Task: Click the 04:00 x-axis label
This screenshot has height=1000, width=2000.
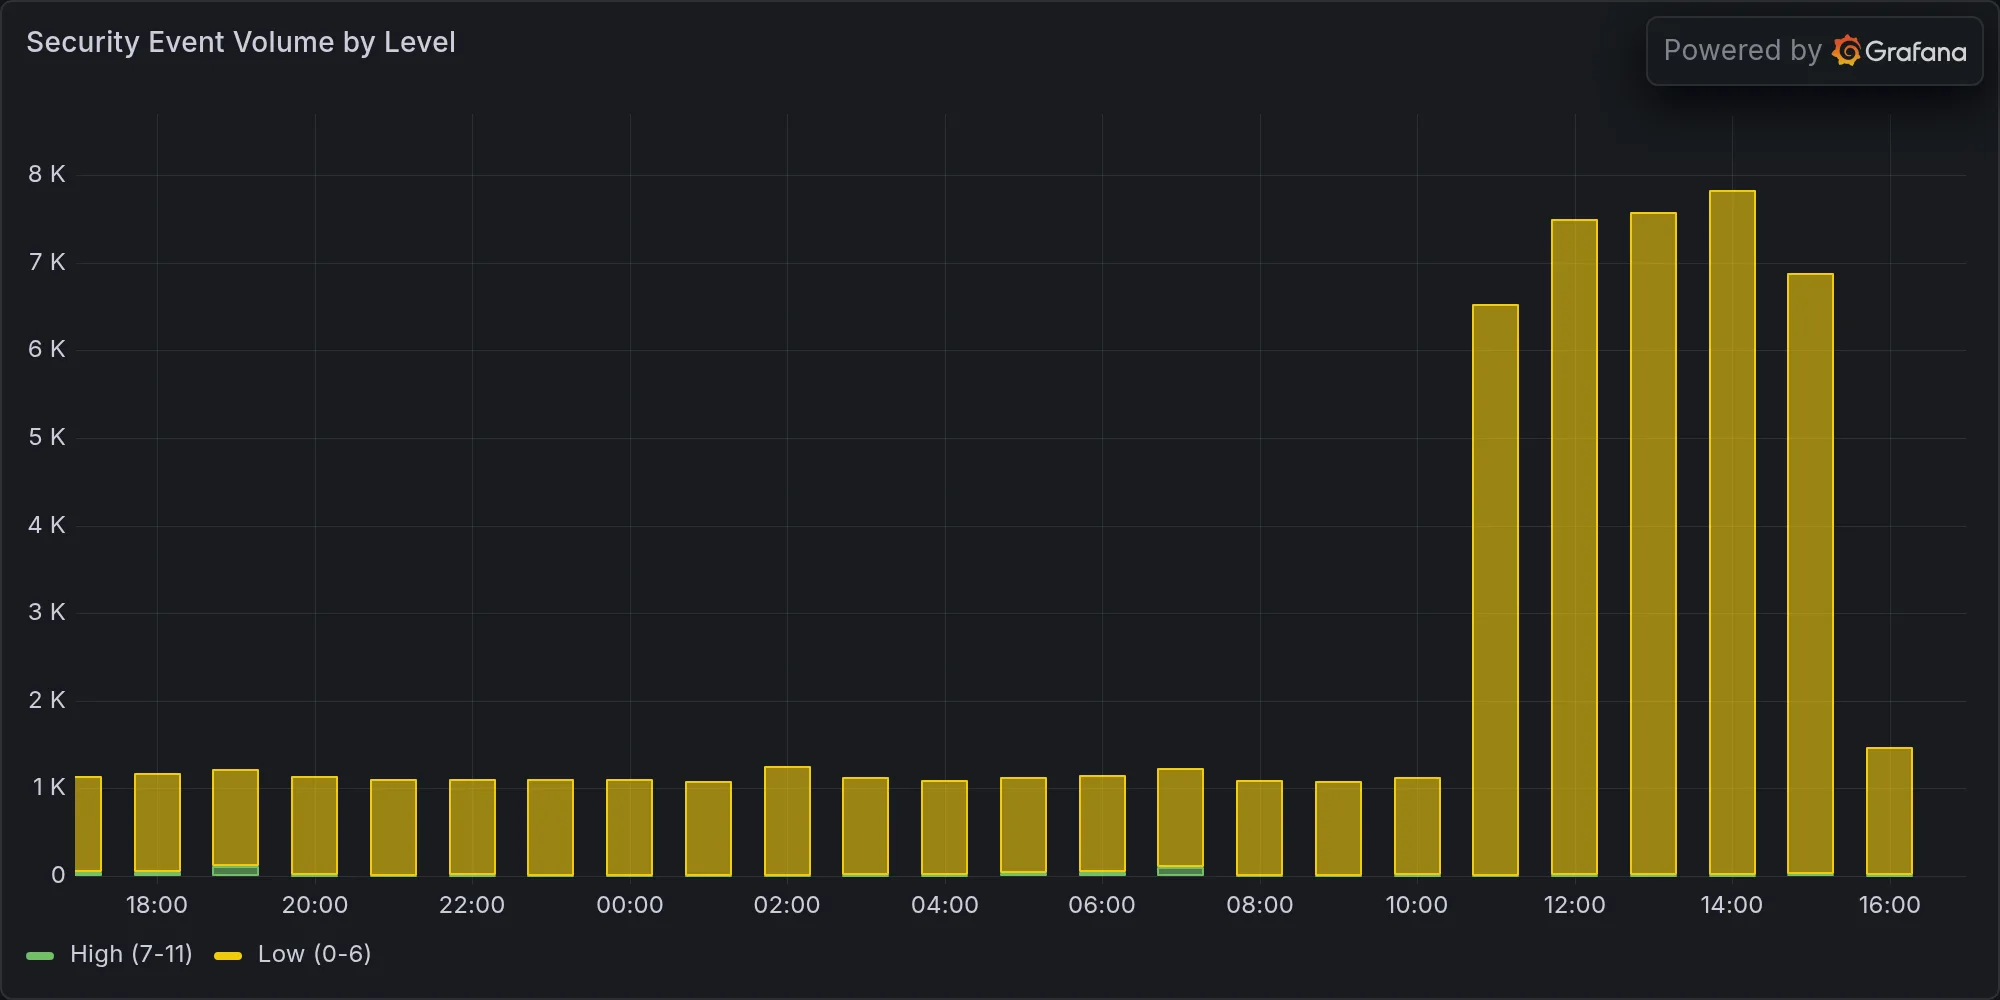Action: pyautogui.click(x=945, y=905)
